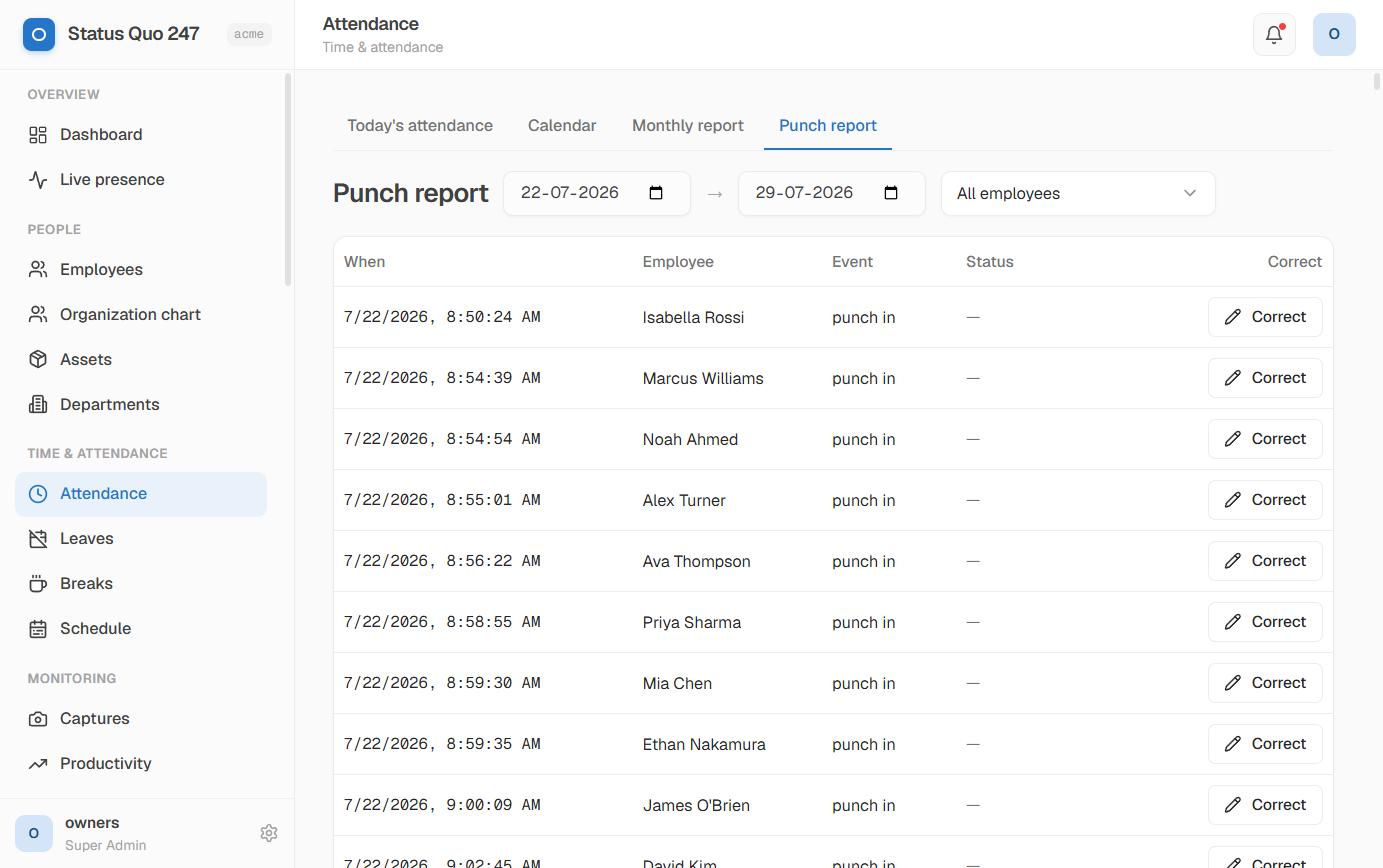Viewport: 1383px width, 868px height.
Task: Click the Organization chart icon
Action: point(38,314)
